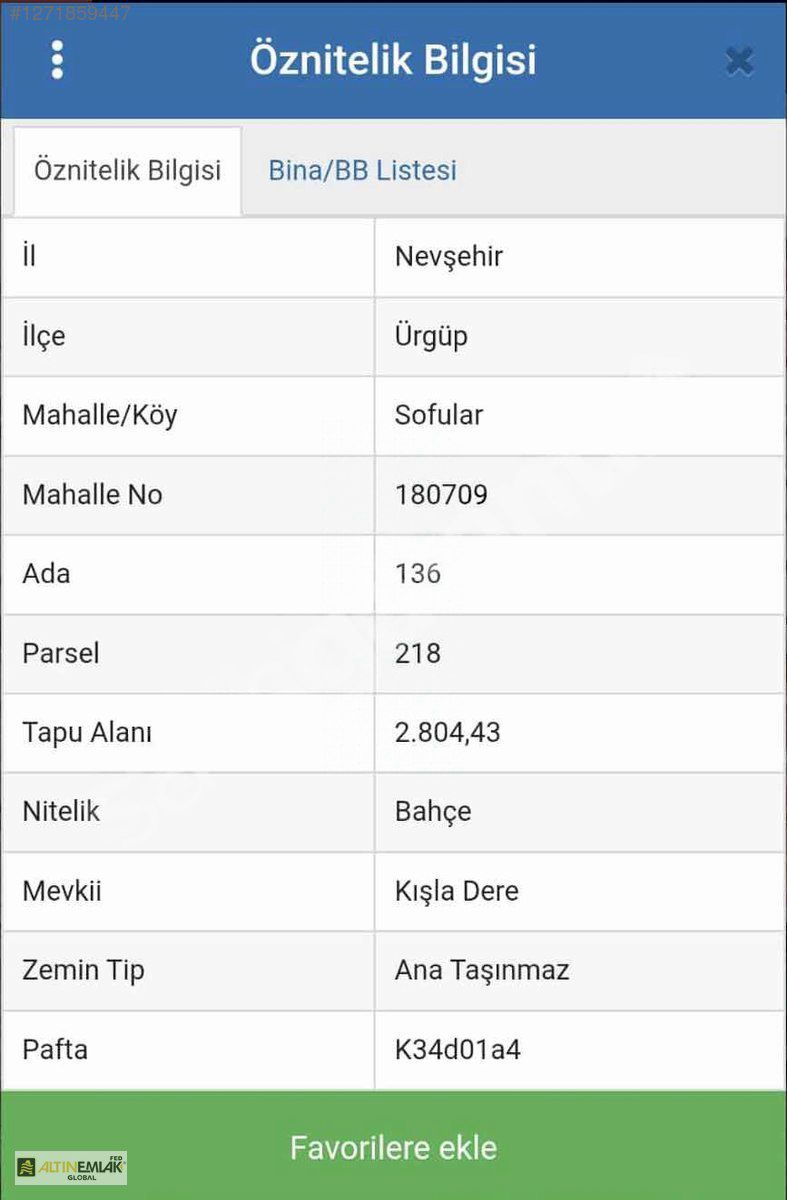Select the Öznitelik Bilgisi tab
The height and width of the screenshot is (1200, 787).
(x=127, y=170)
